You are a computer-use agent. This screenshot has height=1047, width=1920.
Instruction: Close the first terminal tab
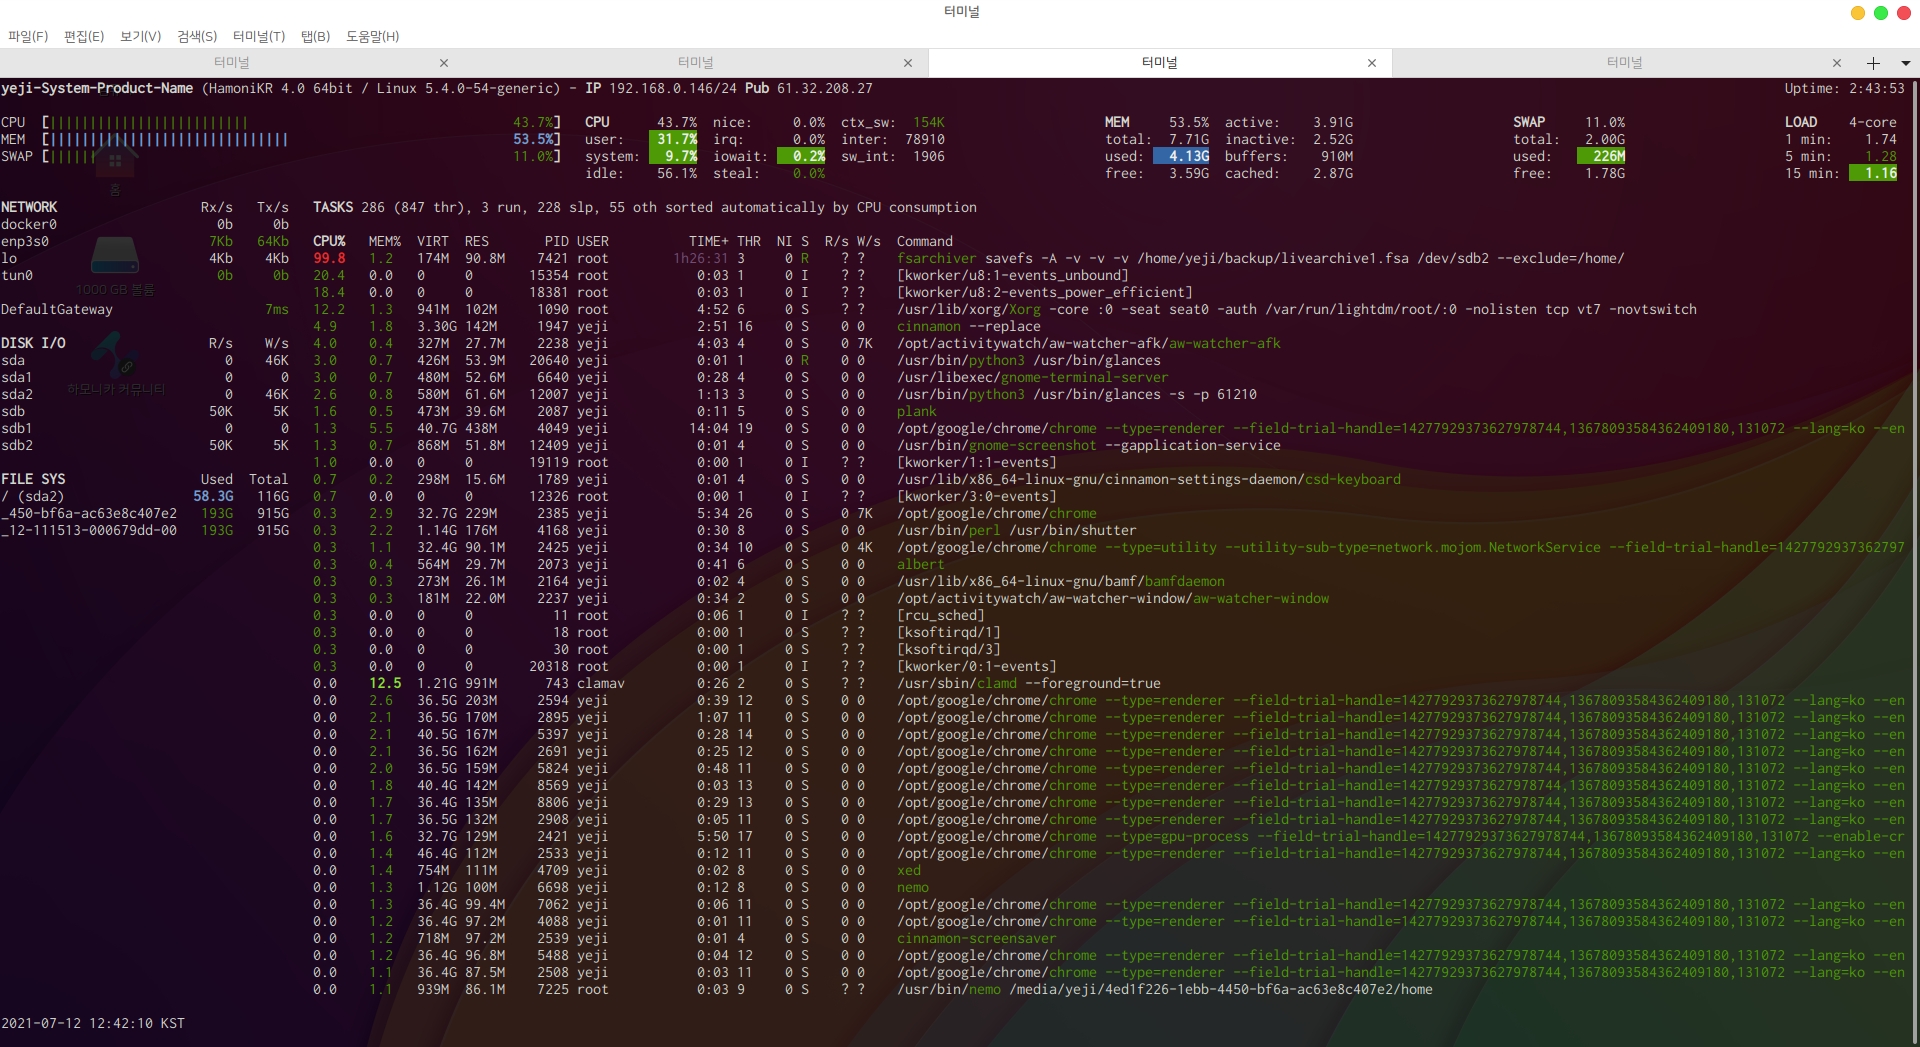pos(443,63)
